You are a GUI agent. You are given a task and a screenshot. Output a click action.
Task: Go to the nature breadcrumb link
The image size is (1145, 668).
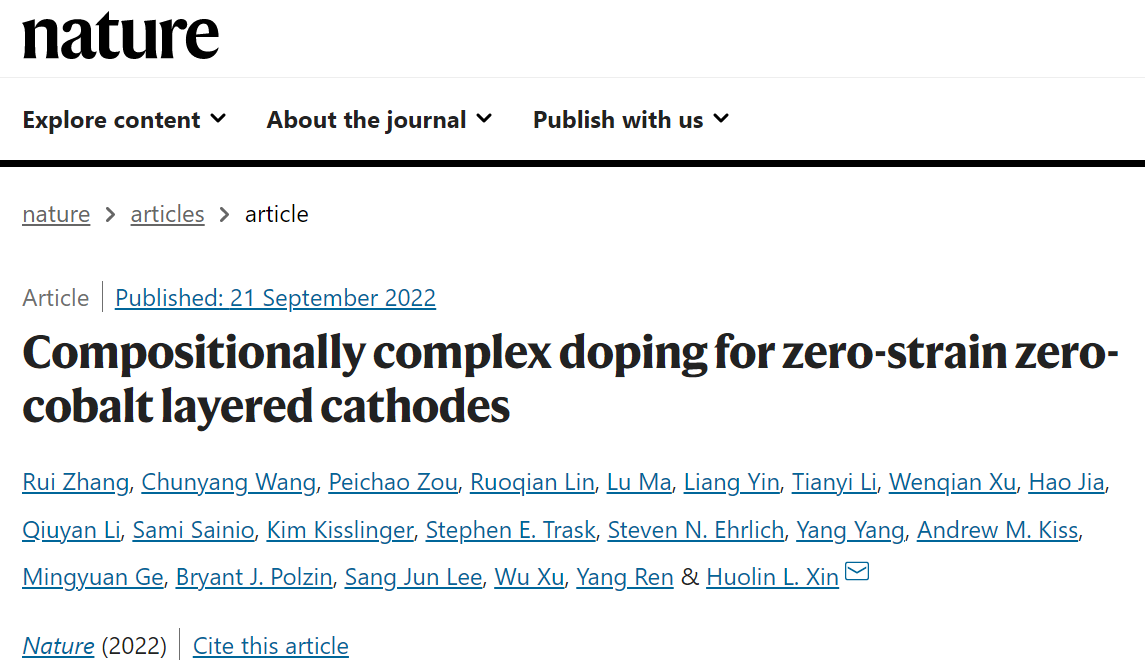tap(56, 214)
